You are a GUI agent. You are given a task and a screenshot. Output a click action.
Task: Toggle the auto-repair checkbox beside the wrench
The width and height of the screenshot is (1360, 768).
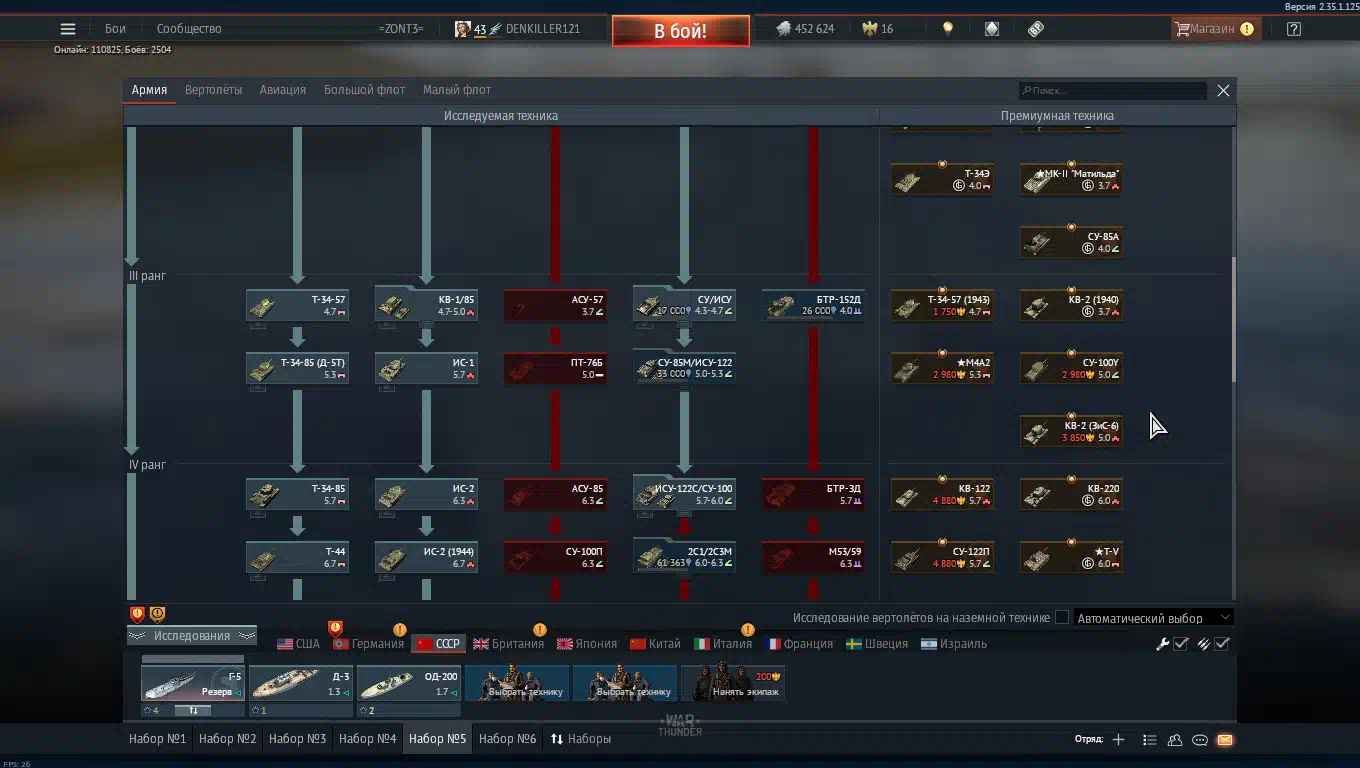[1181, 644]
